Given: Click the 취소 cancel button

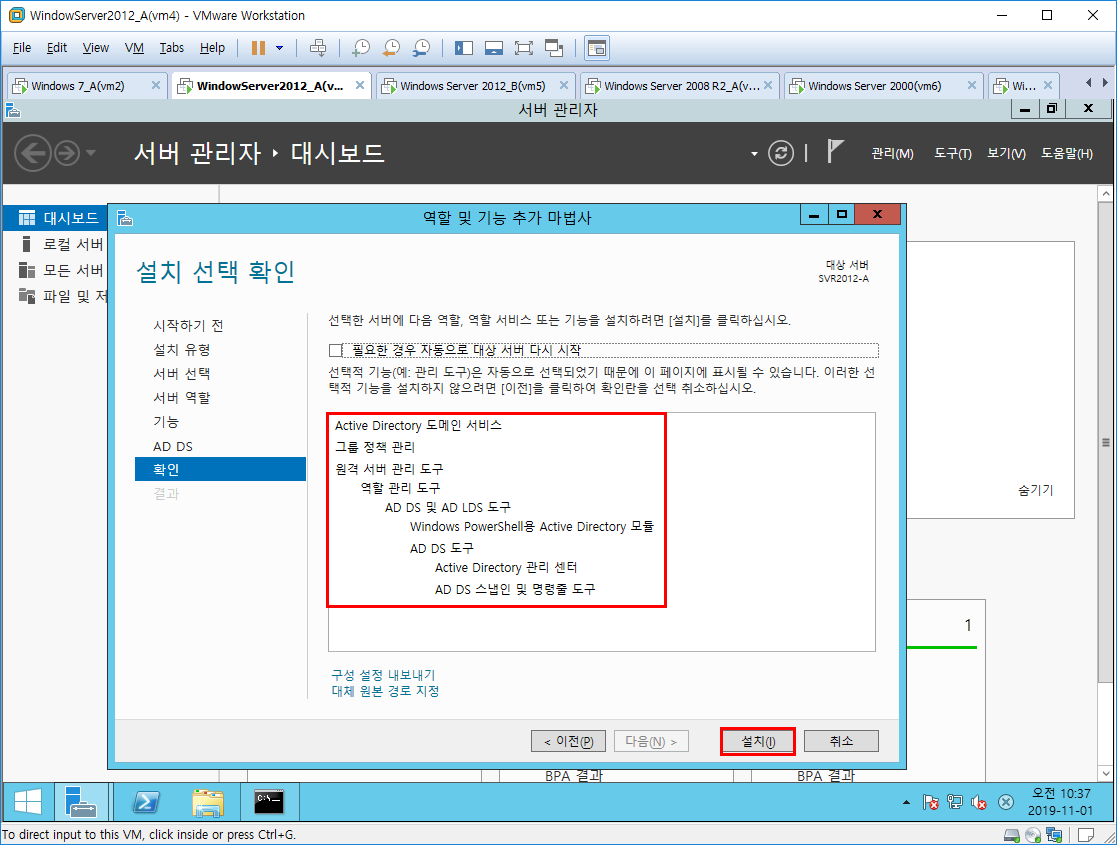Looking at the screenshot, I should (841, 741).
